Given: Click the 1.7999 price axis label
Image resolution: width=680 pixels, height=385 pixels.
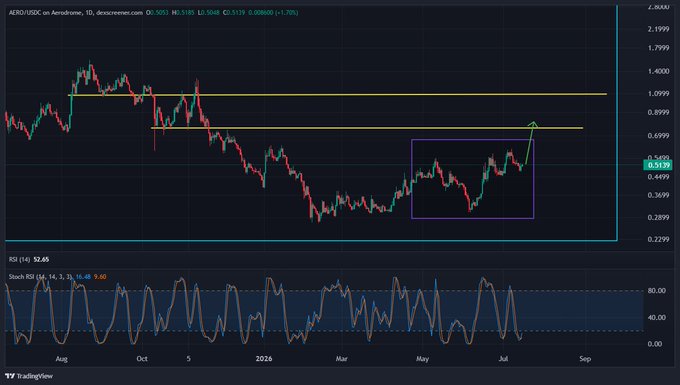Looking at the screenshot, I should [x=658, y=48].
